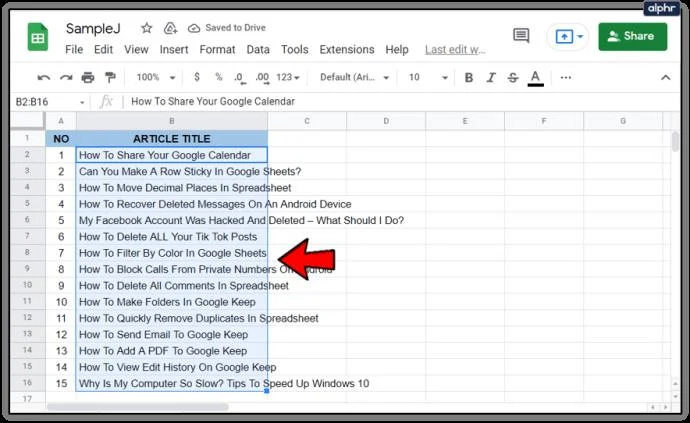Screen dimensions: 690x423
Task: Click the B2:B16 name box field
Action: (48, 102)
